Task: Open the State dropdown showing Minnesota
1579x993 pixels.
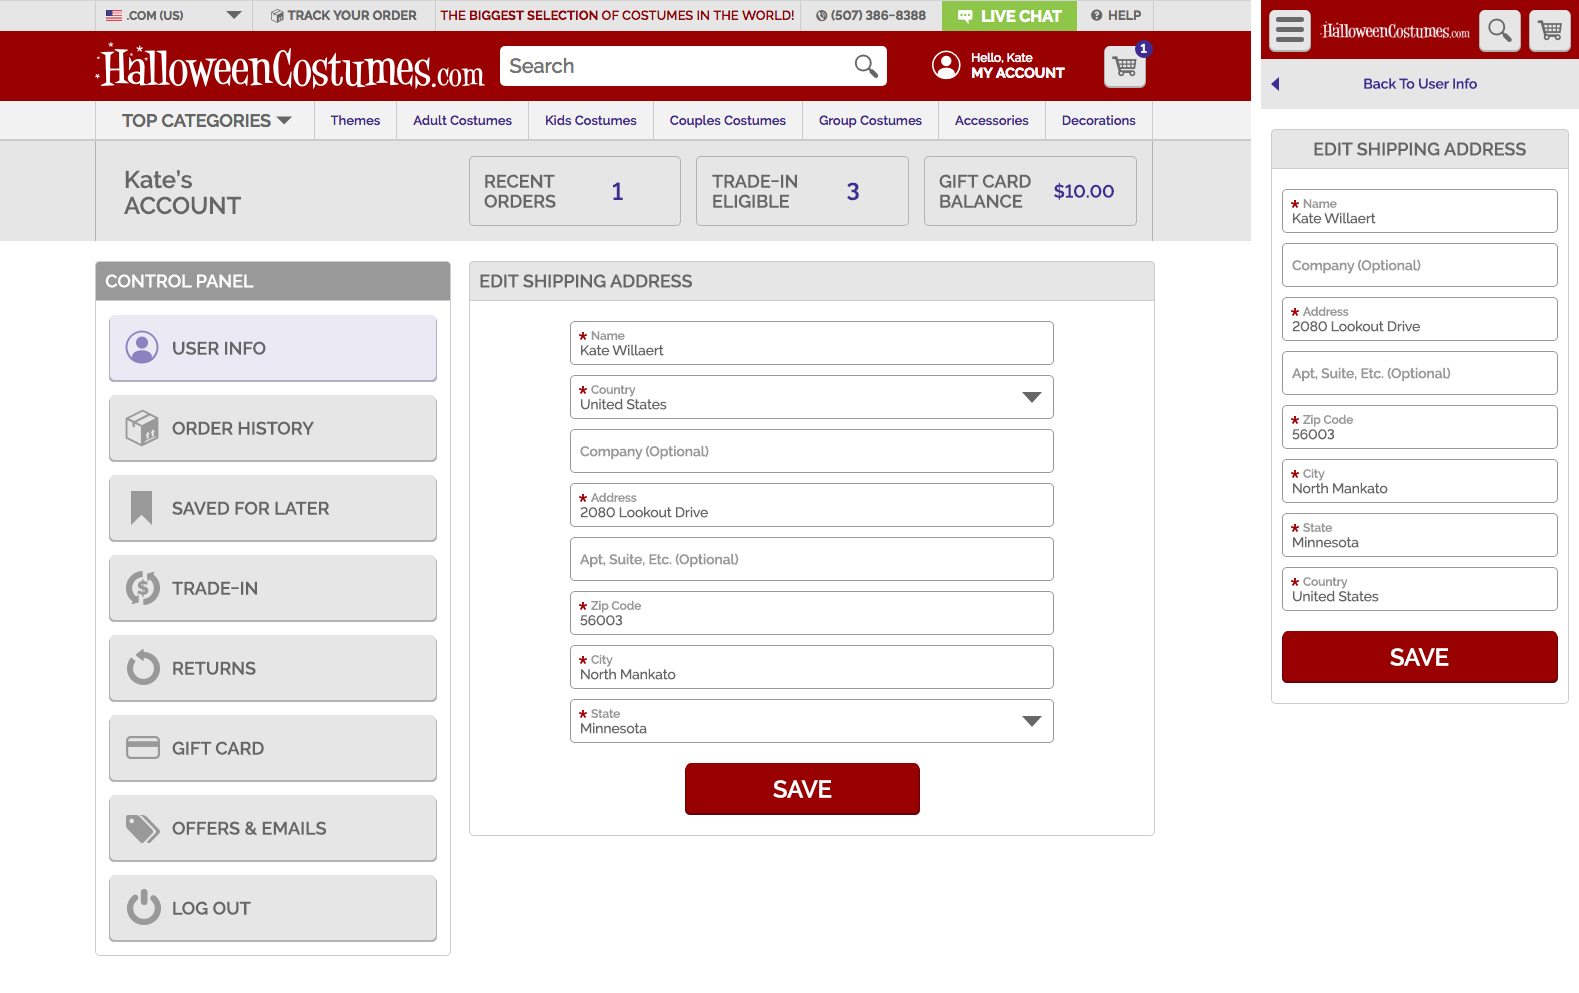Action: (811, 721)
